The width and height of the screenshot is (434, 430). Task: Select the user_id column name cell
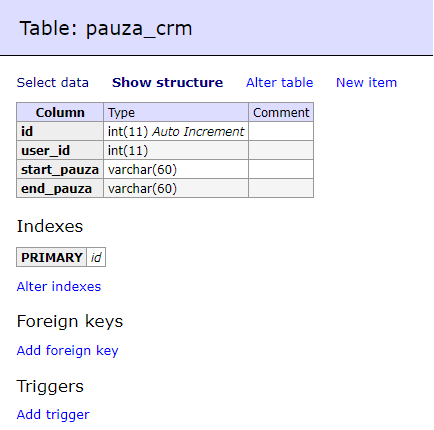coord(60,150)
